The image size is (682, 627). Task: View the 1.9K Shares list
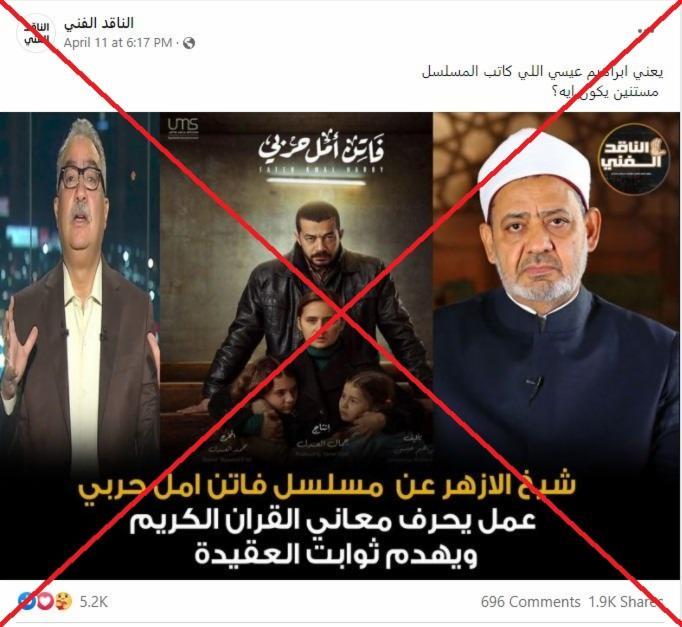click(x=625, y=602)
